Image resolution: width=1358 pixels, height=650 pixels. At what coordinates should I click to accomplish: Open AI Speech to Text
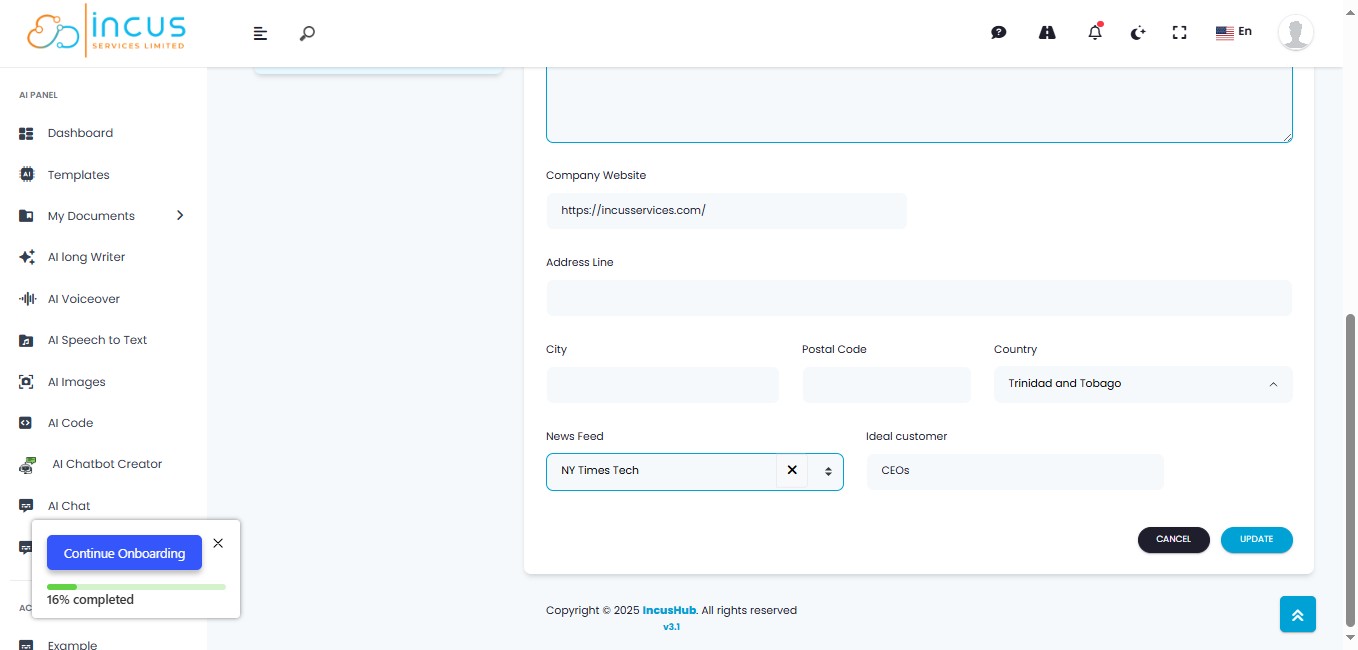coord(97,340)
